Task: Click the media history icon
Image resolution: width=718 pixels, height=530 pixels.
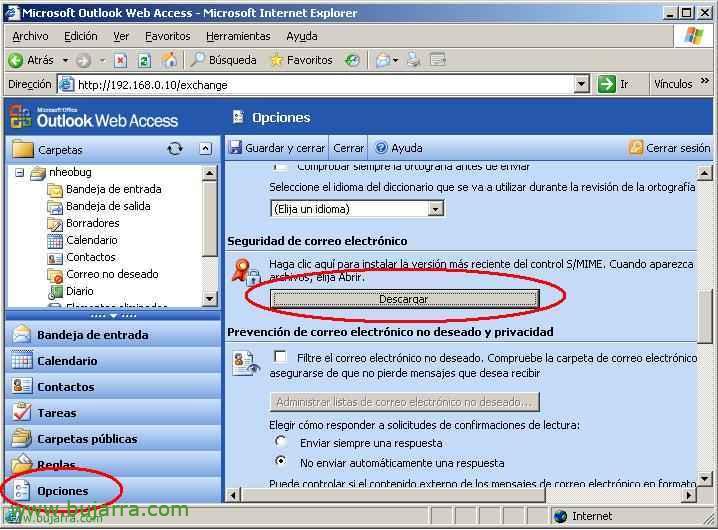Action: pyautogui.click(x=352, y=60)
